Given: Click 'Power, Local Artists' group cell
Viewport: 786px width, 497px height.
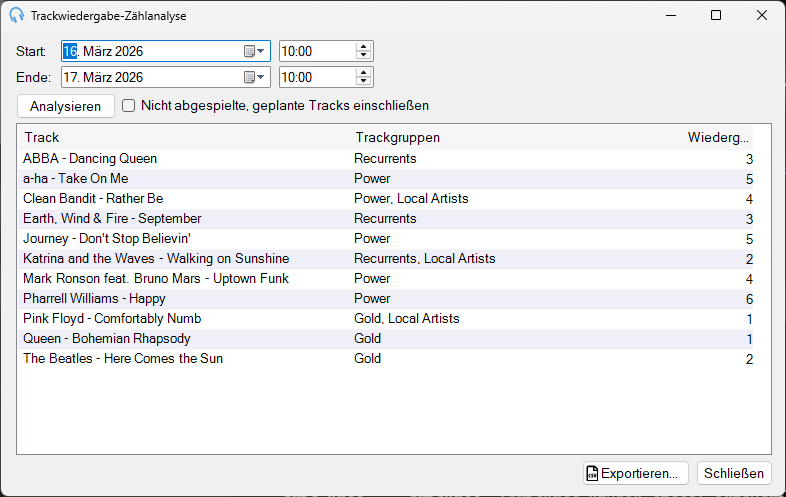Looking at the screenshot, I should (x=411, y=199).
